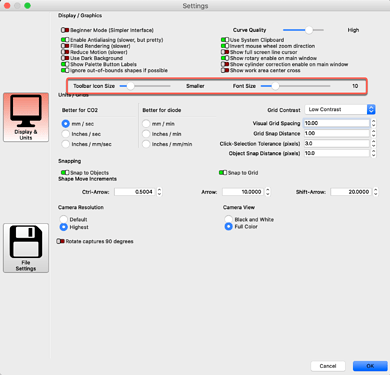Step the Shift-Arrow increment value
Viewport: 390px width, 375px height.
pos(376,192)
